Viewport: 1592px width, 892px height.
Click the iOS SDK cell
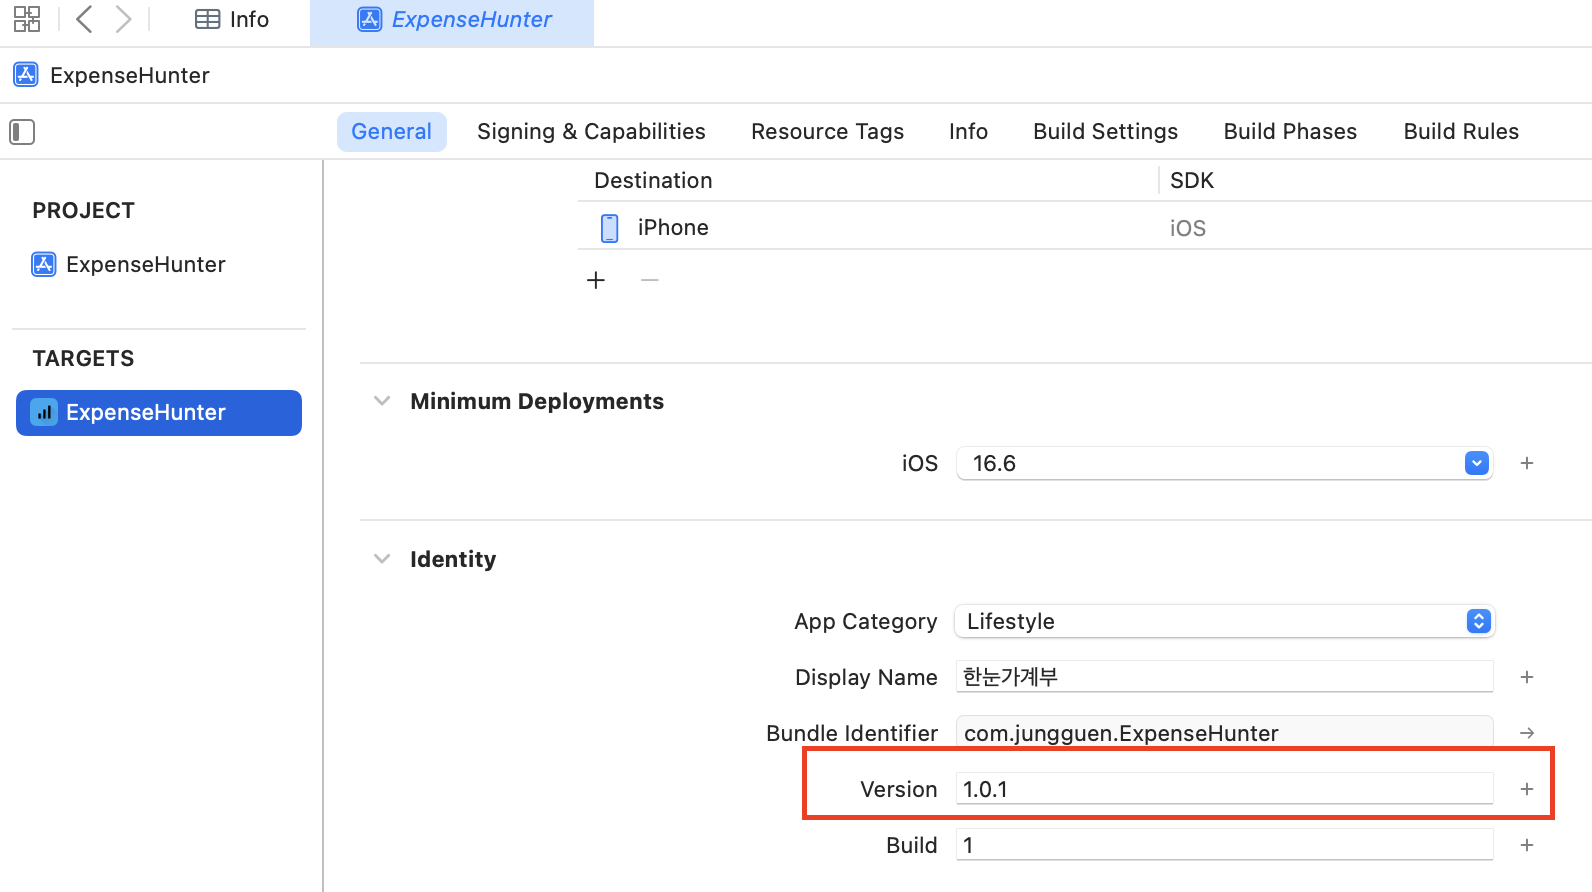tap(1188, 228)
